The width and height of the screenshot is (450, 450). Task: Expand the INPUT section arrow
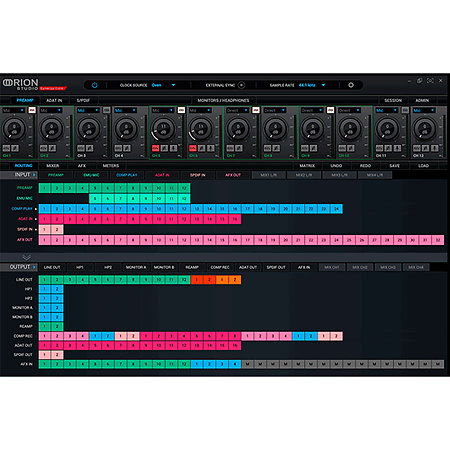34,175
